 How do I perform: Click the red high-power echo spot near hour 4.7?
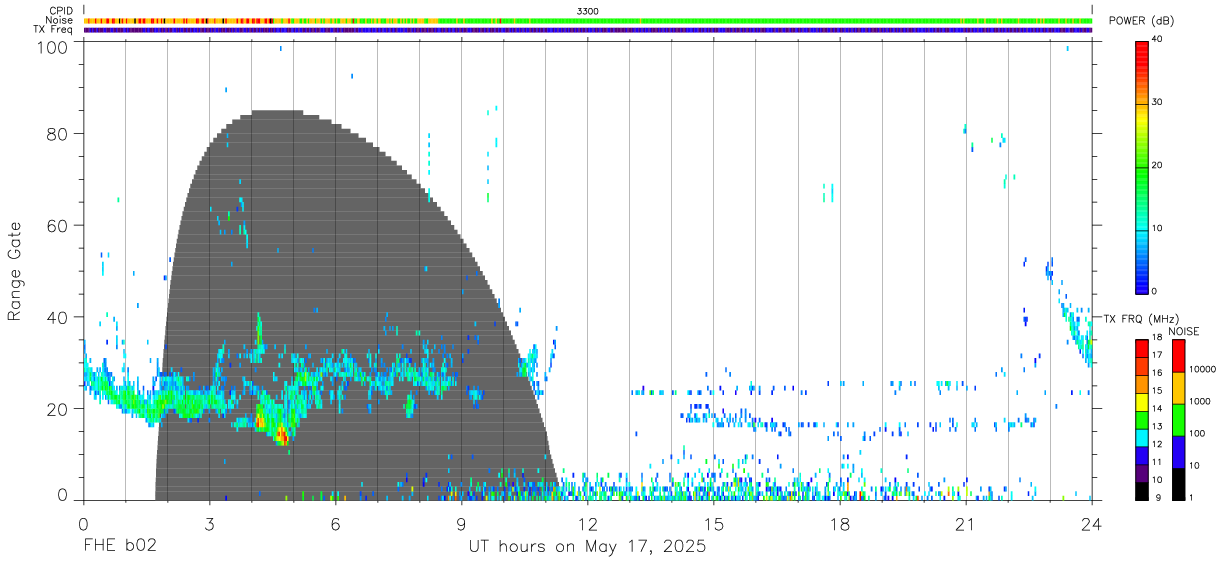click(x=281, y=436)
